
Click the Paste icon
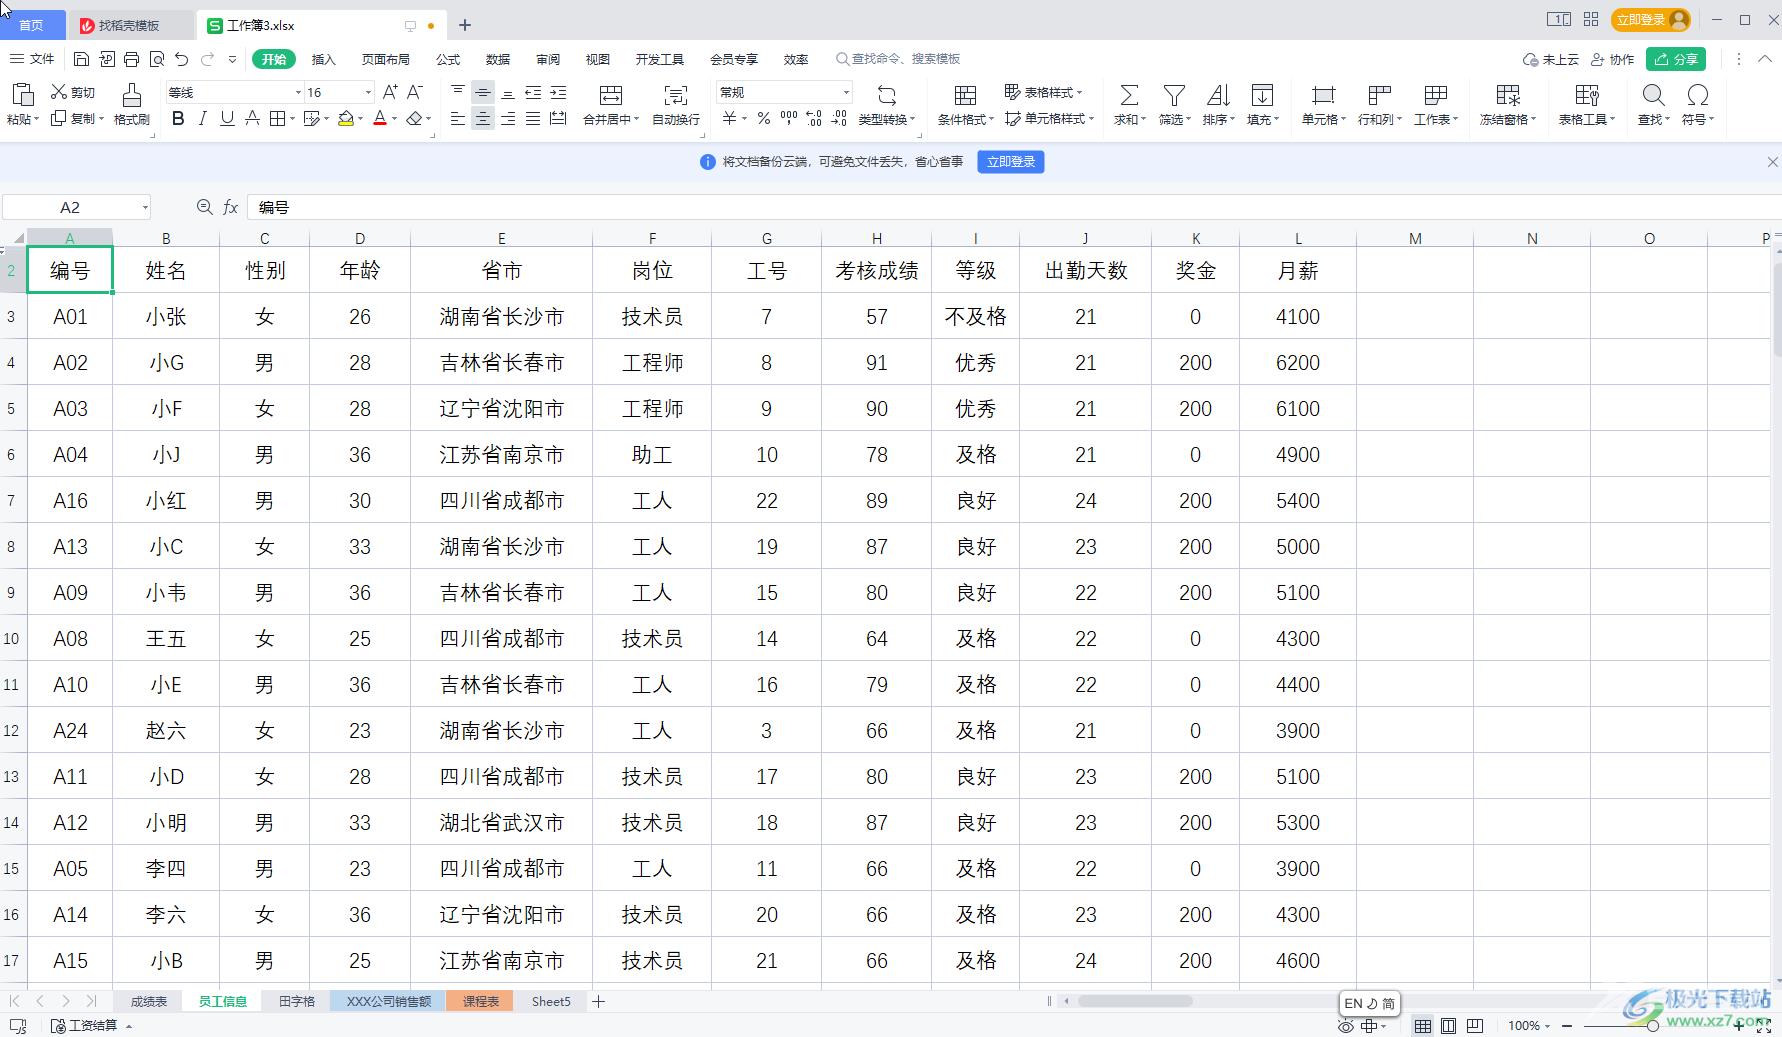tap(22, 95)
